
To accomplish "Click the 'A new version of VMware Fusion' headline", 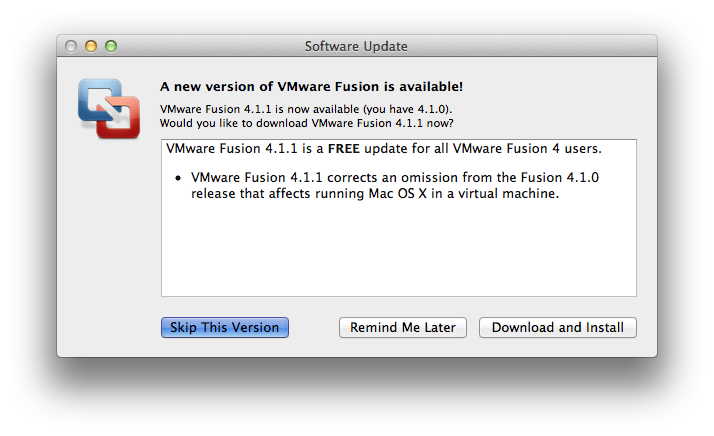I will point(311,86).
